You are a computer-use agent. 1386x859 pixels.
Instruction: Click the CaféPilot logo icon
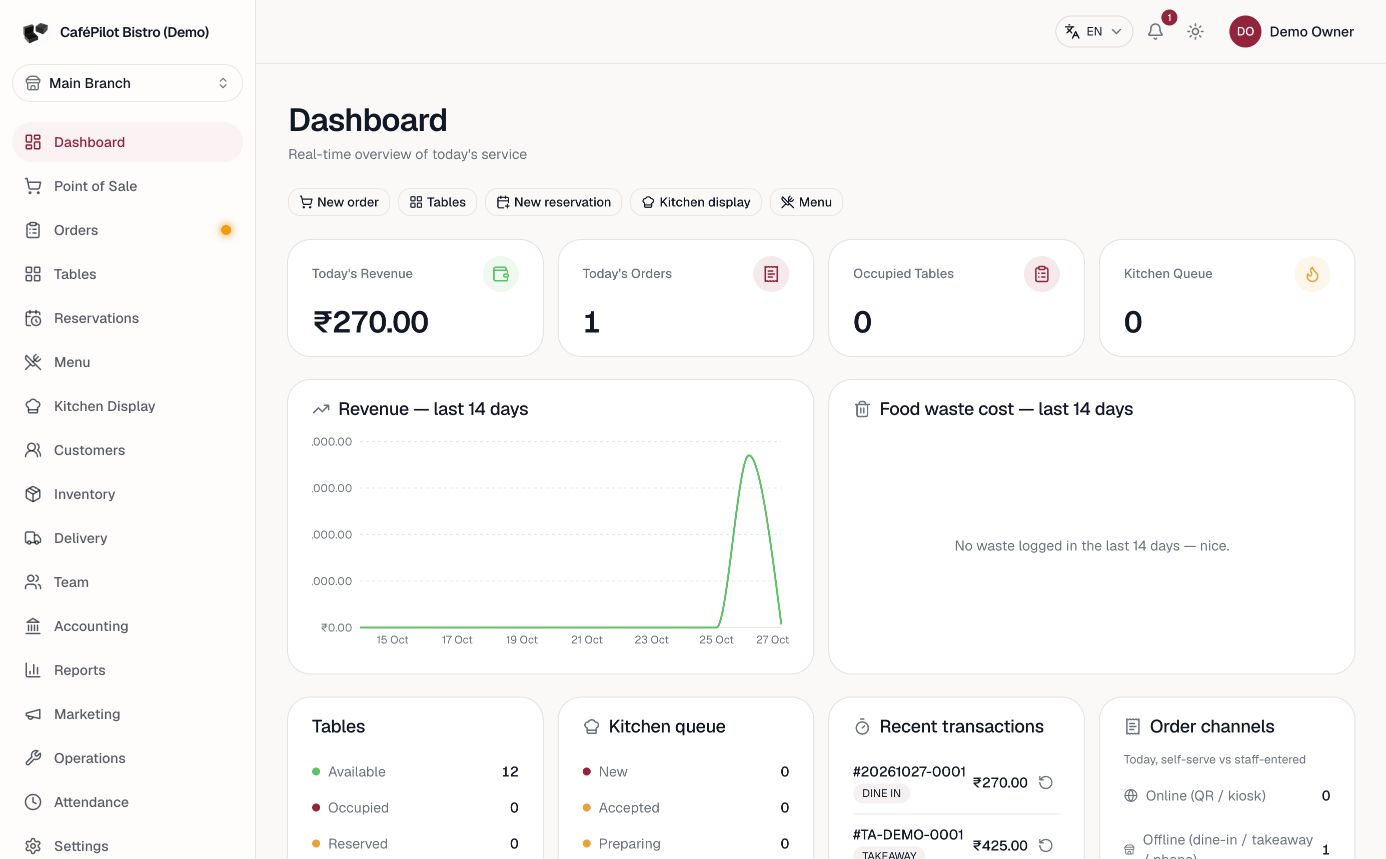pos(35,32)
